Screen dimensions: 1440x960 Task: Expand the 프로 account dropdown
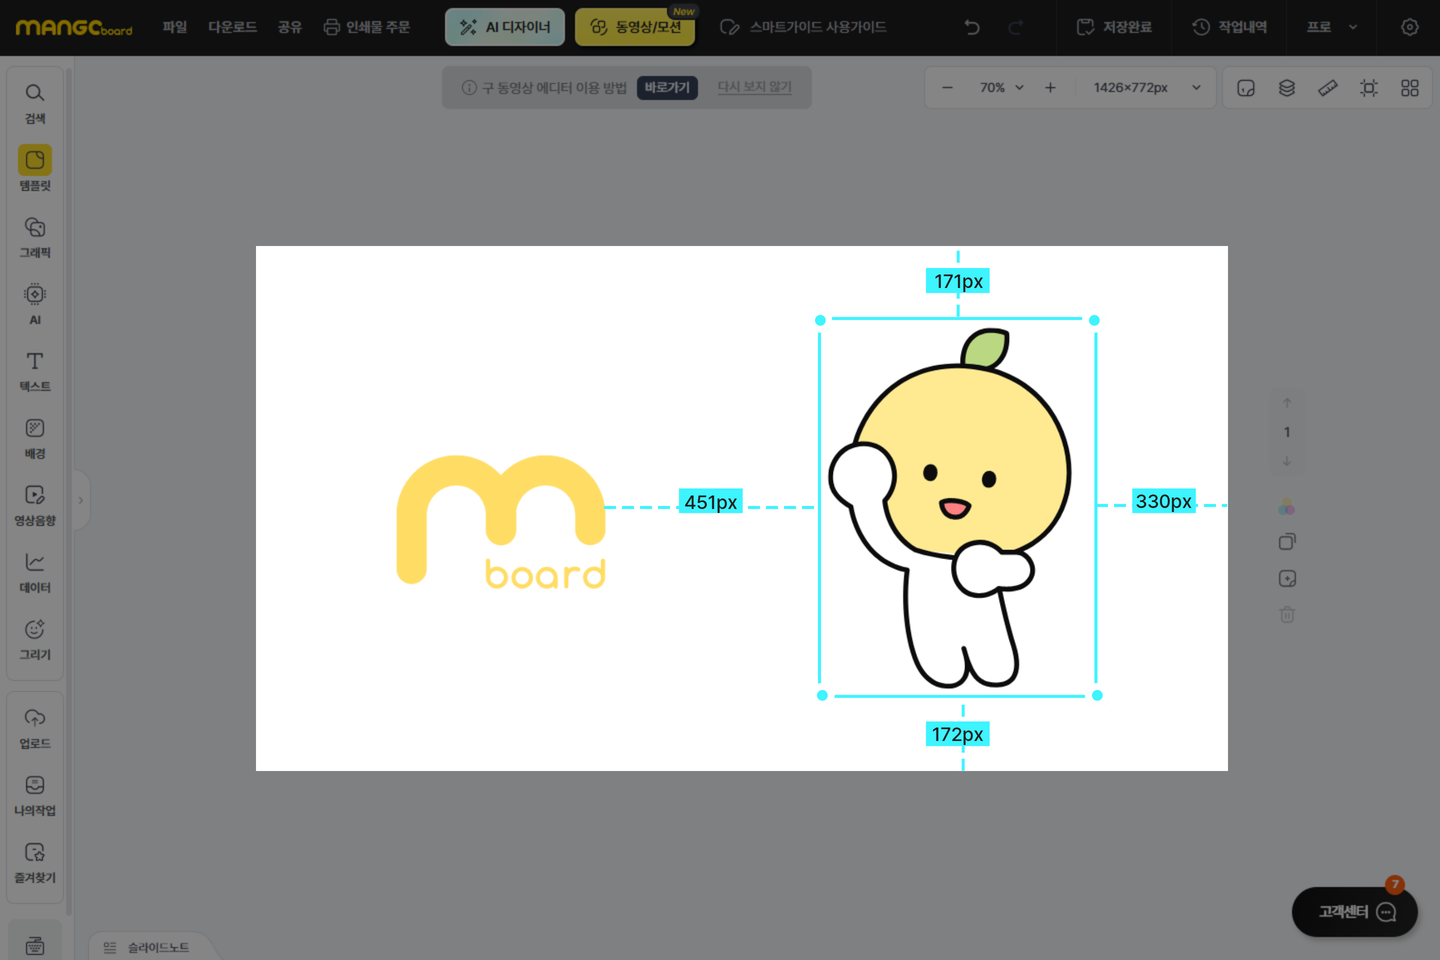pos(1332,27)
